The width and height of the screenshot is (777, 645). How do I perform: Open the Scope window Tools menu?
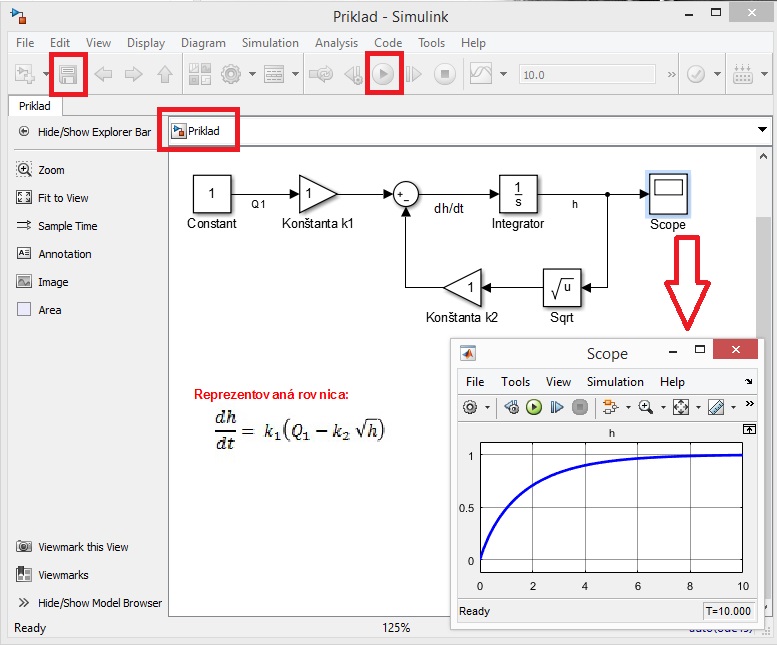click(515, 381)
